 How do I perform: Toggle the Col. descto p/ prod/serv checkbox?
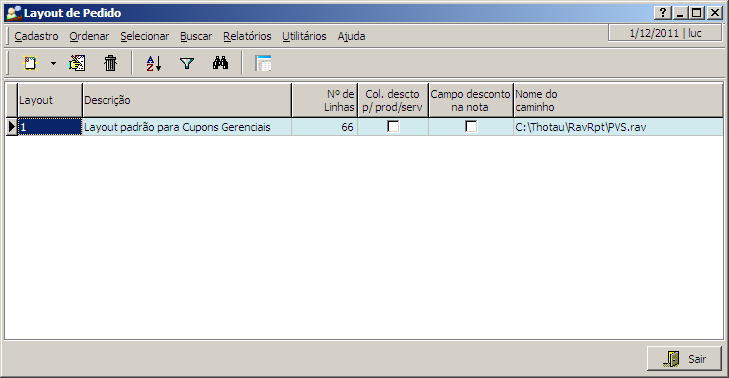[393, 126]
